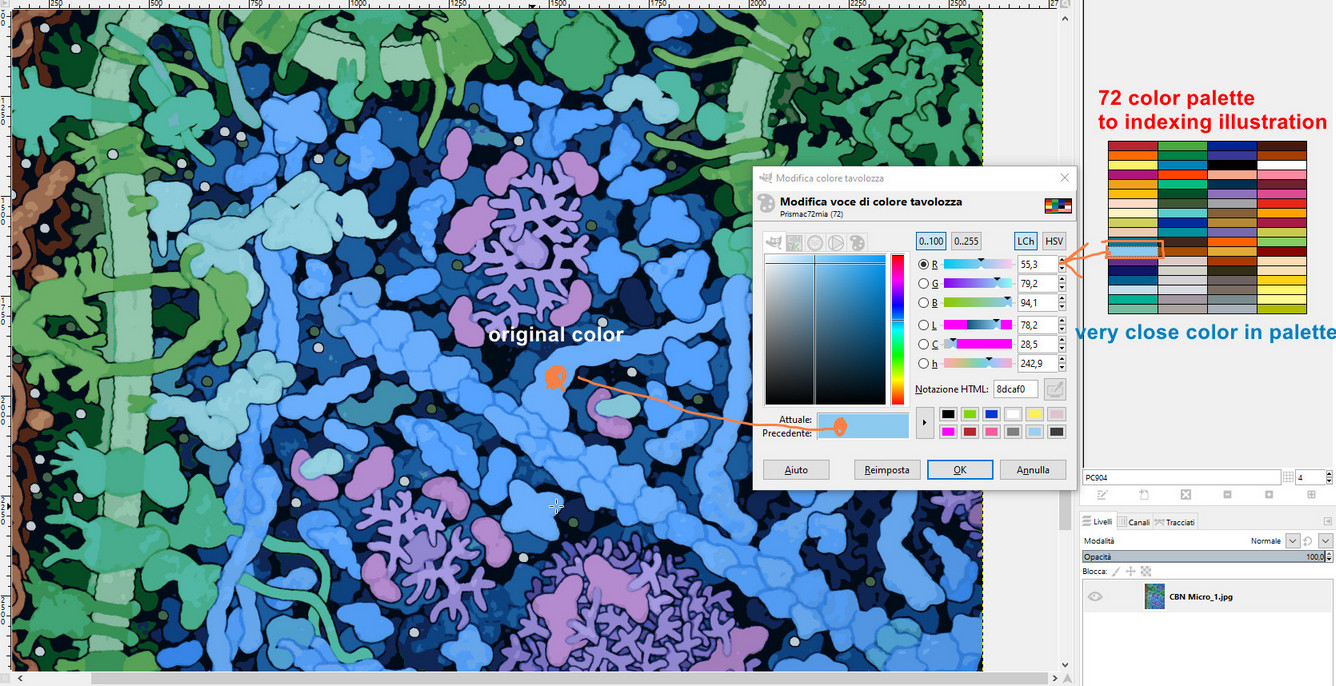Click the columns grid icon beside PC904

point(1288,478)
